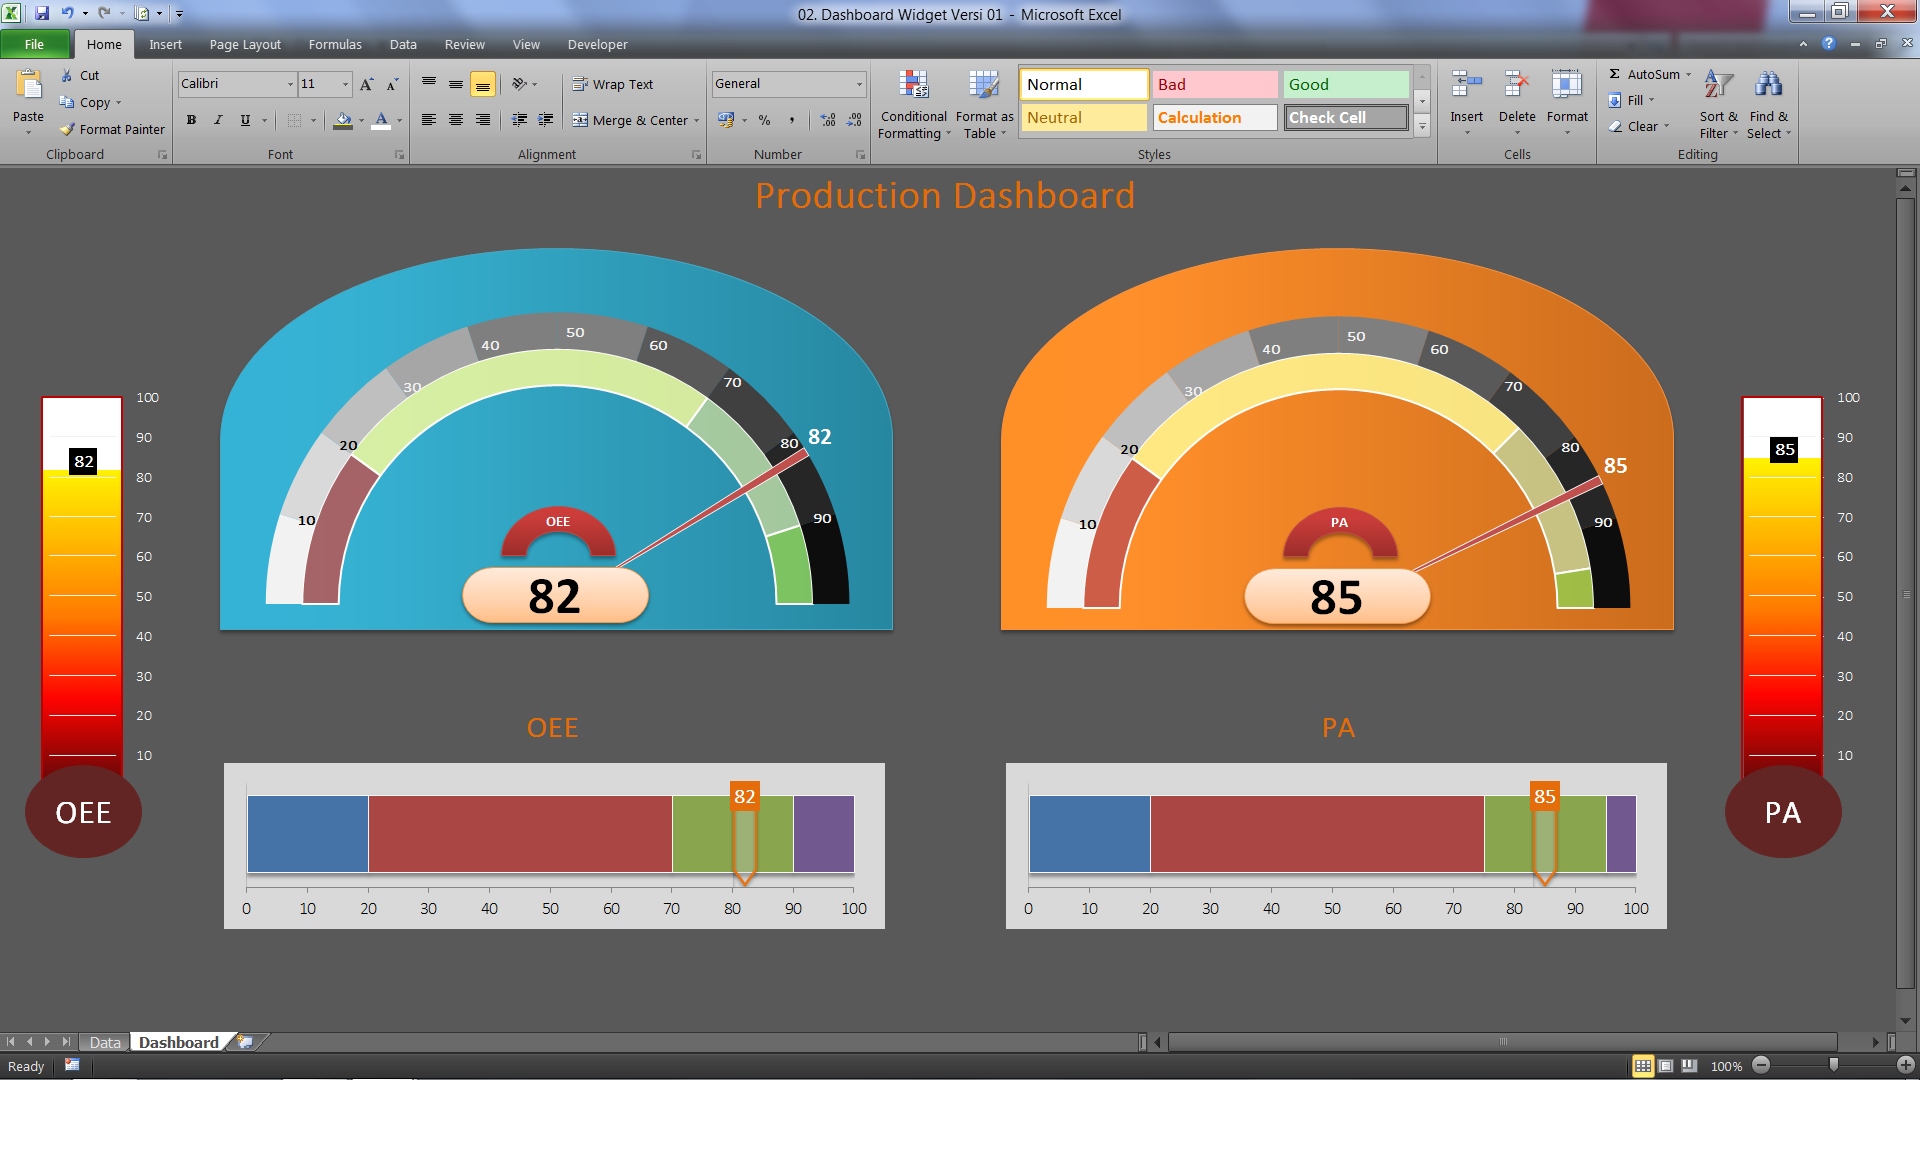The height and width of the screenshot is (1152, 1920).
Task: Expand the General number format dropdown
Action: click(x=859, y=84)
